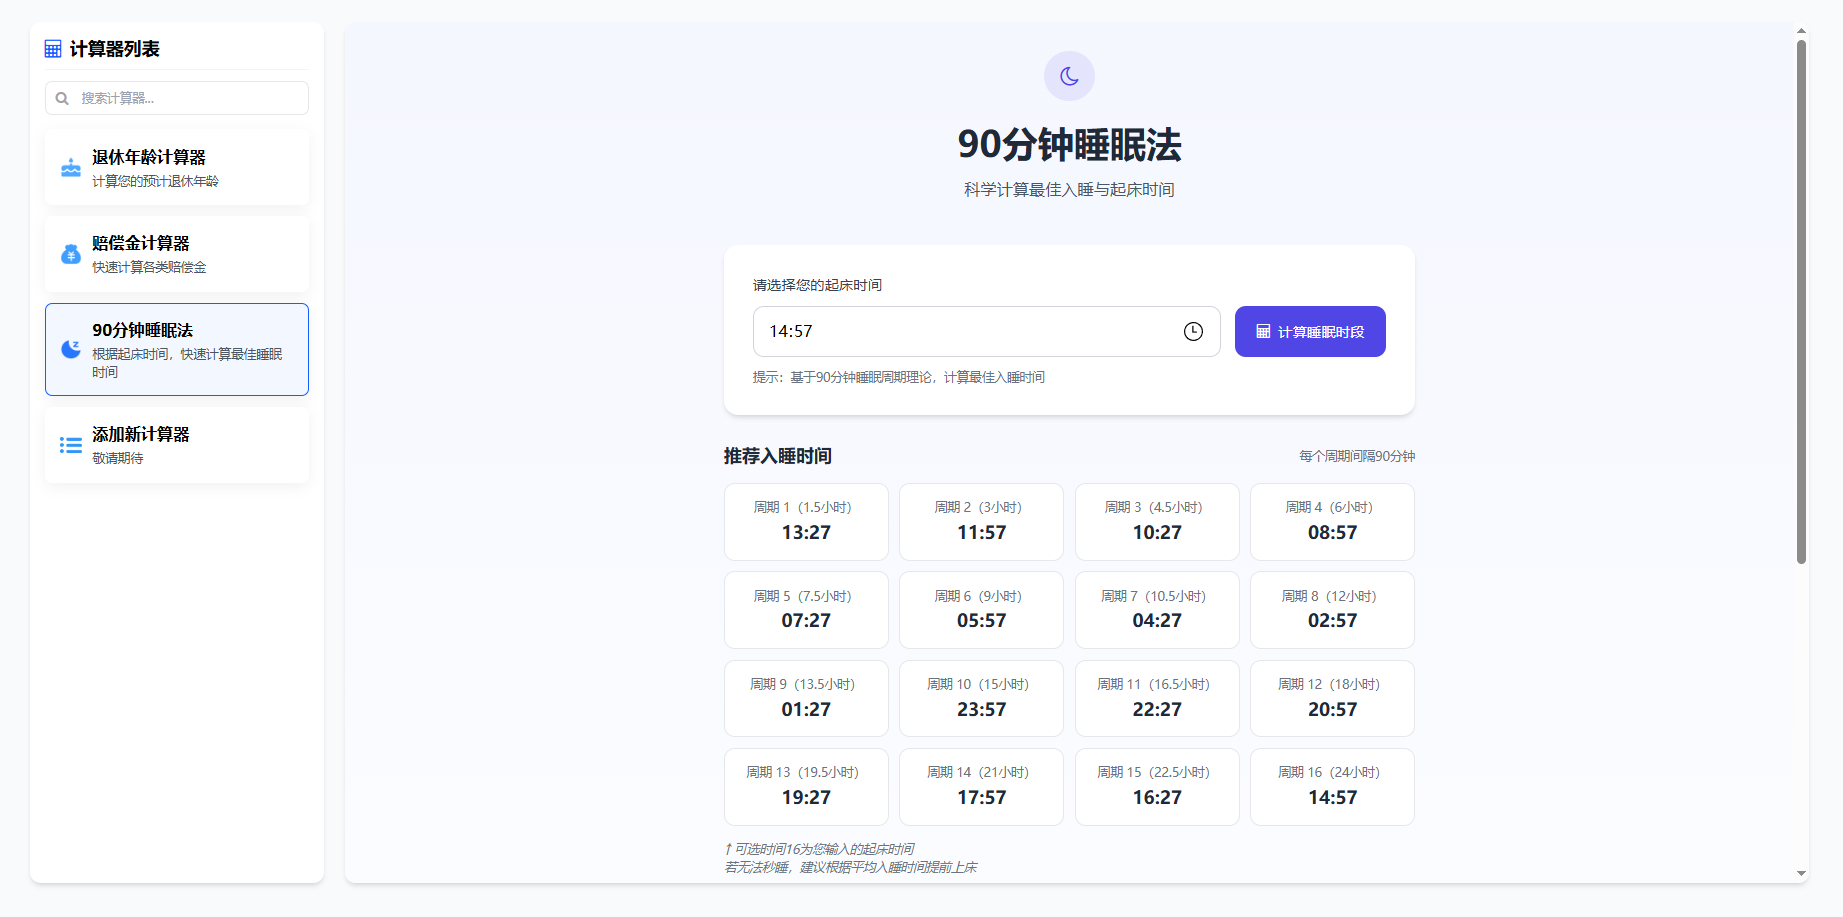Open the 退休年龄计算器 menu item
This screenshot has width=1843, height=917.
pyautogui.click(x=177, y=168)
